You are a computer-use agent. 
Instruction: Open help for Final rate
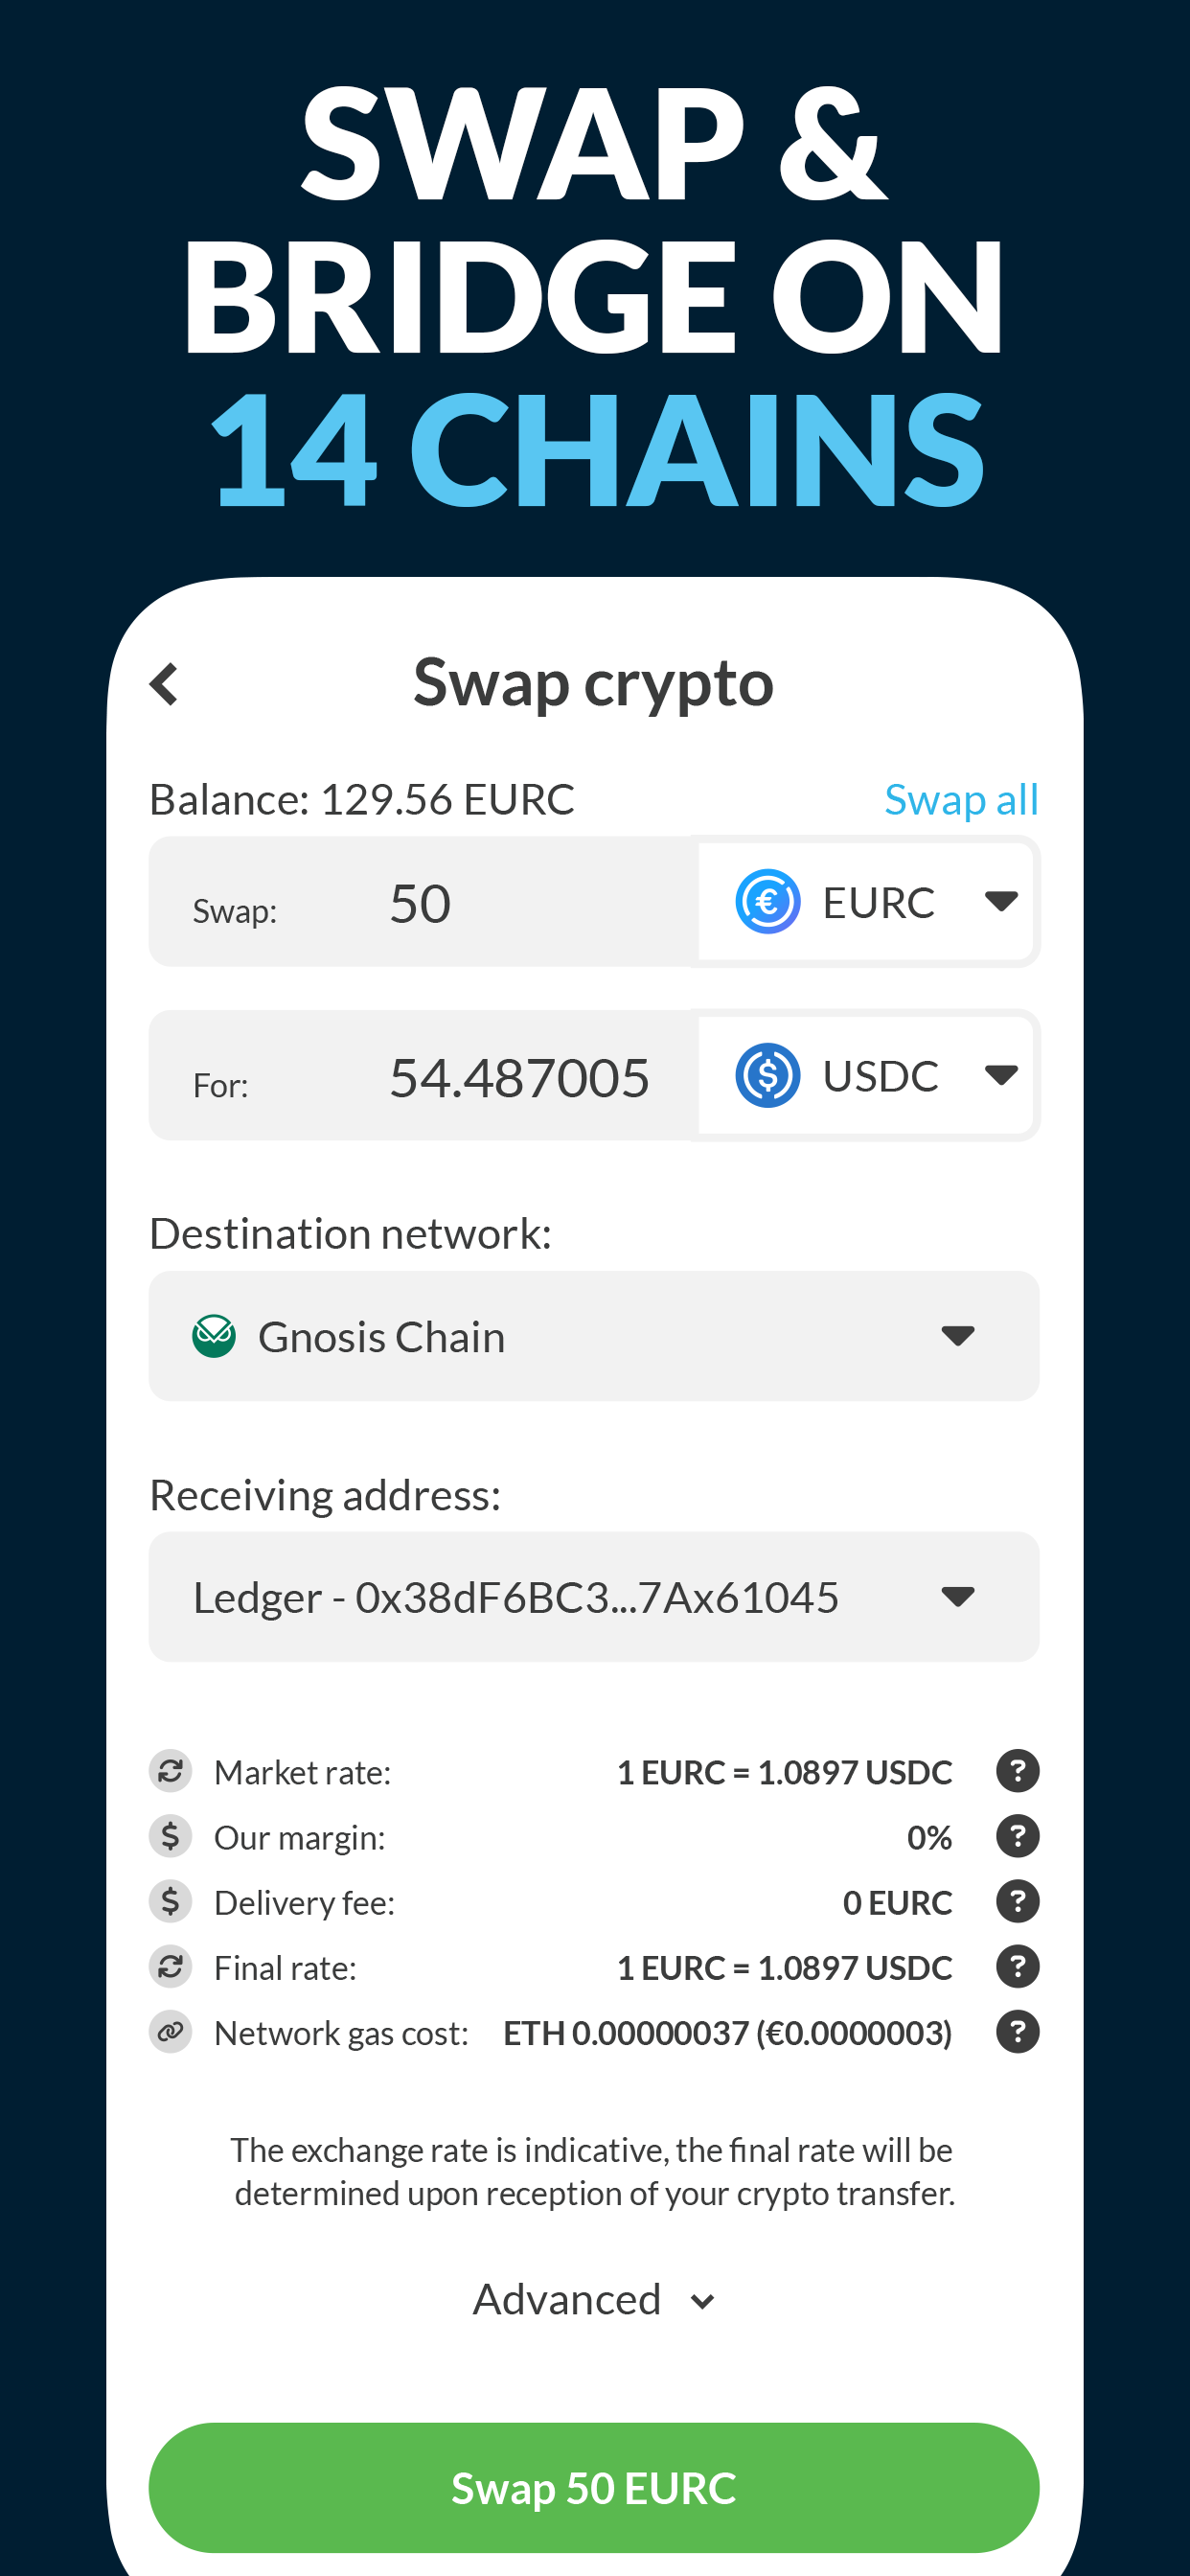pos(1018,1967)
